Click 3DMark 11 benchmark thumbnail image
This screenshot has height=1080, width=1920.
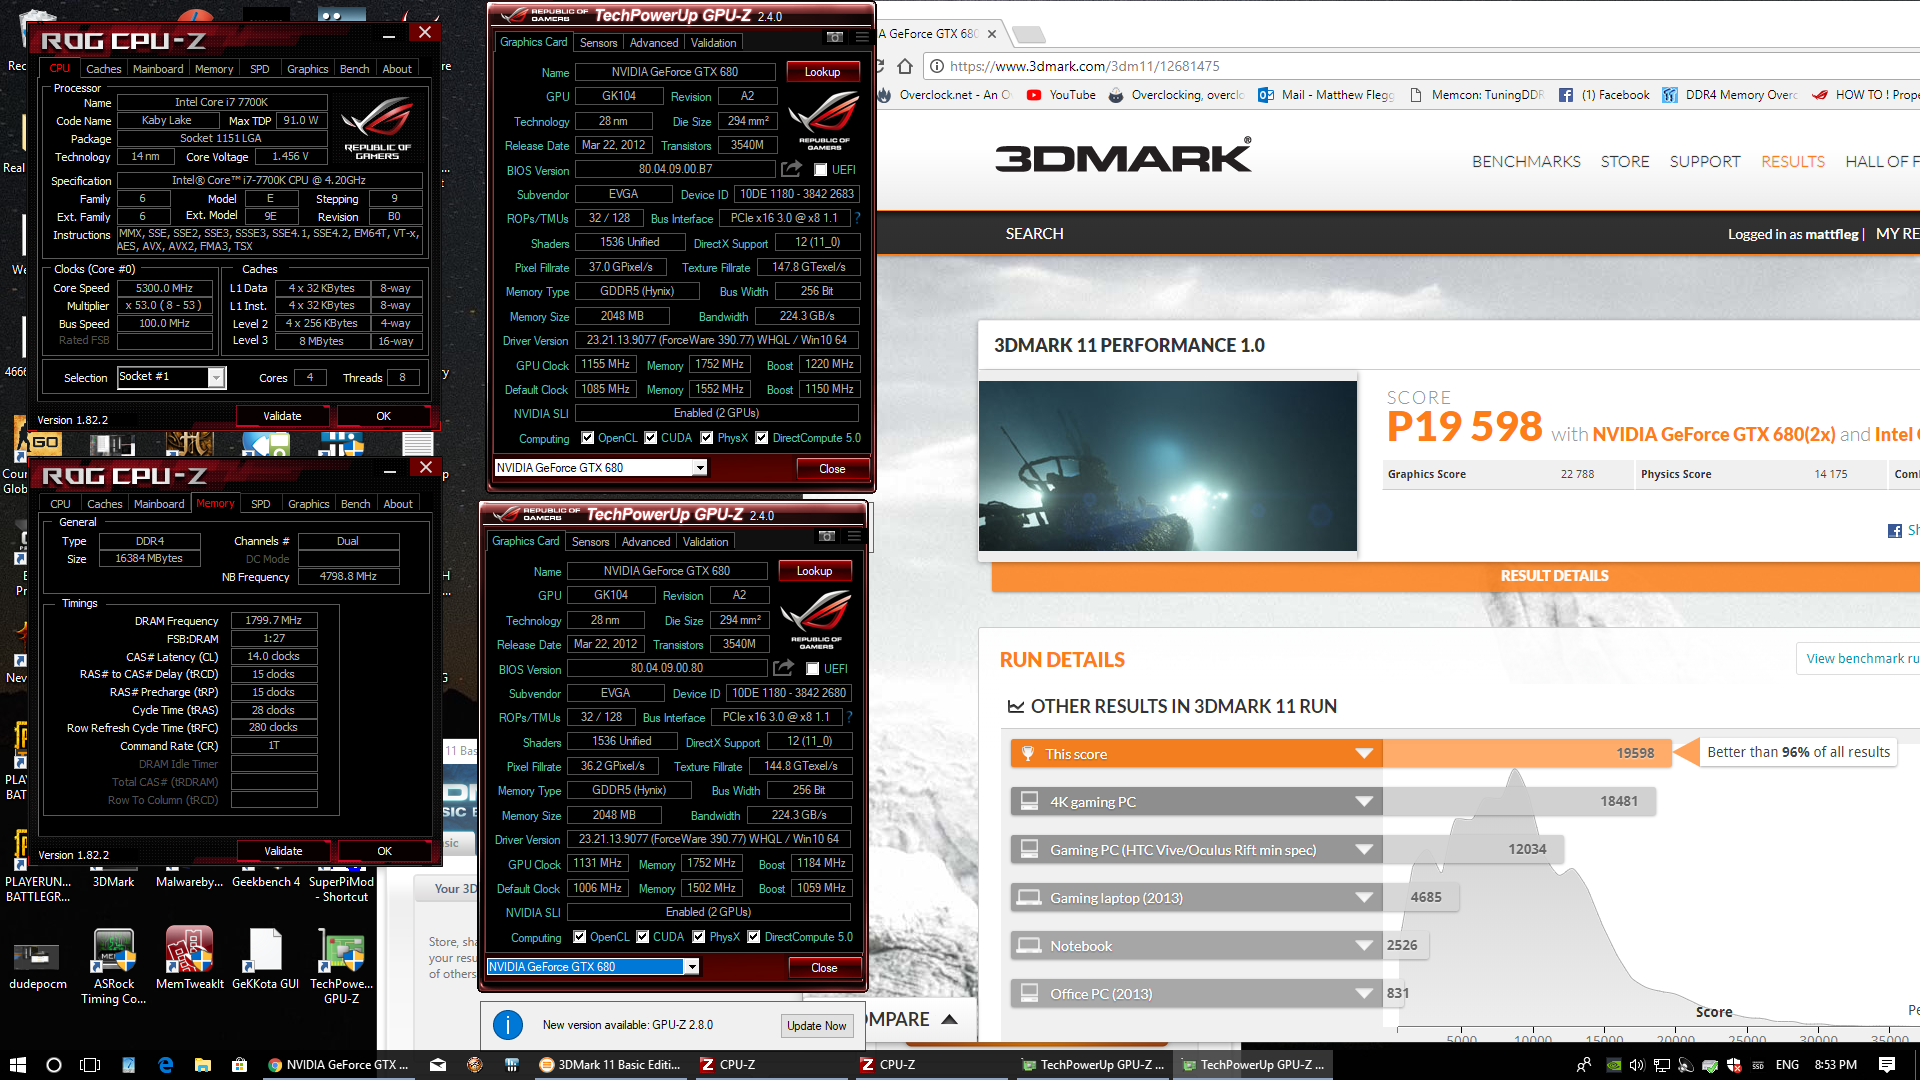[1168, 465]
